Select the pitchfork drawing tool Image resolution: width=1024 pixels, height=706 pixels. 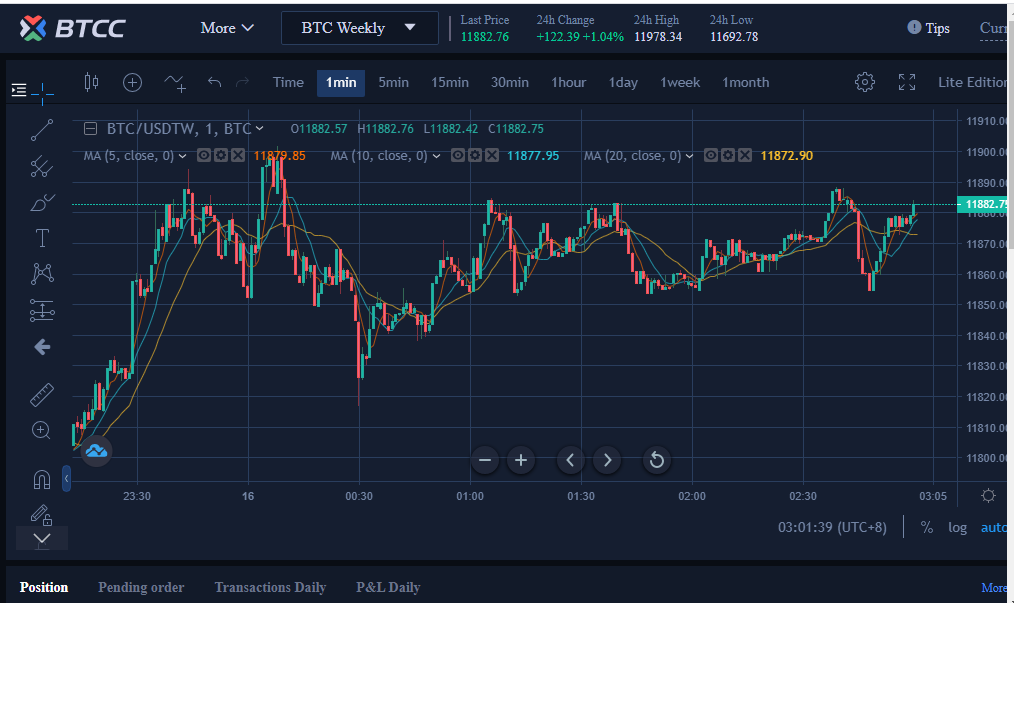(x=42, y=166)
